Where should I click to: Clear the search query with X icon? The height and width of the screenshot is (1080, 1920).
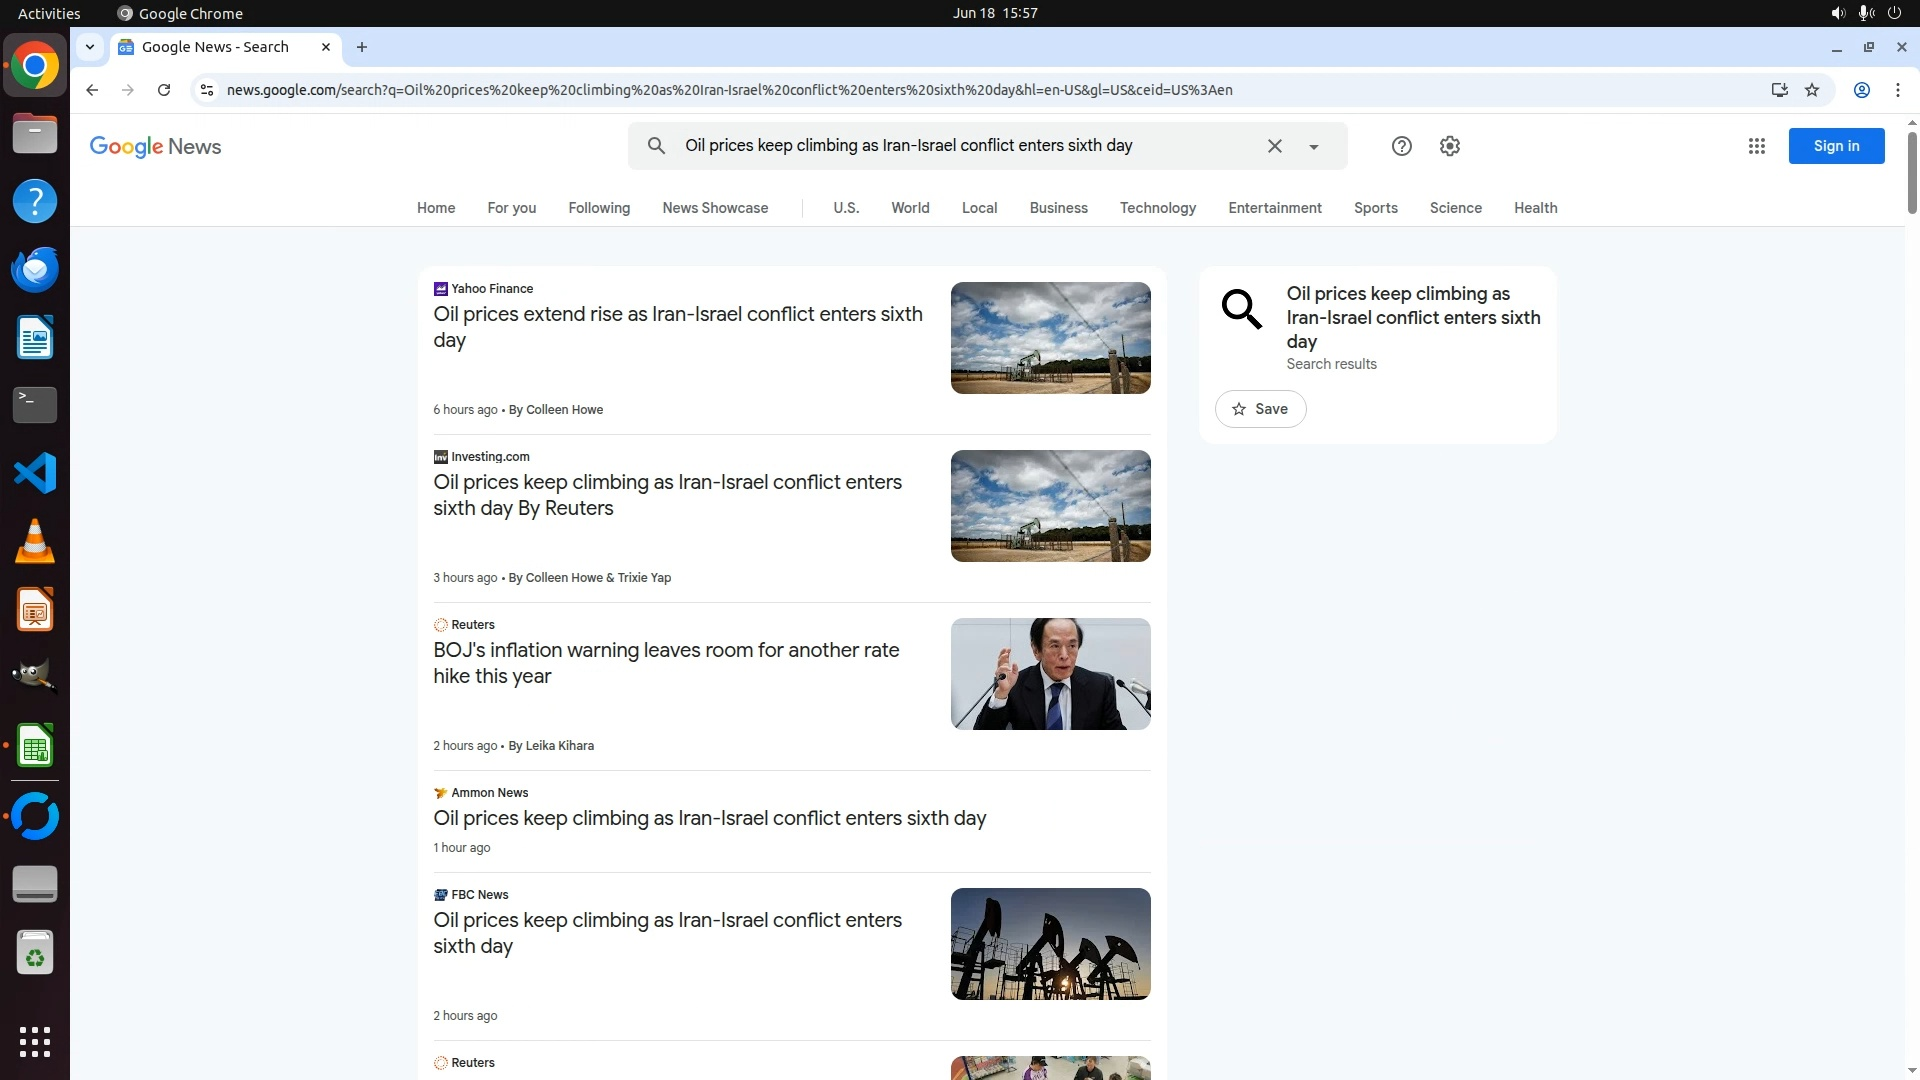click(1274, 146)
